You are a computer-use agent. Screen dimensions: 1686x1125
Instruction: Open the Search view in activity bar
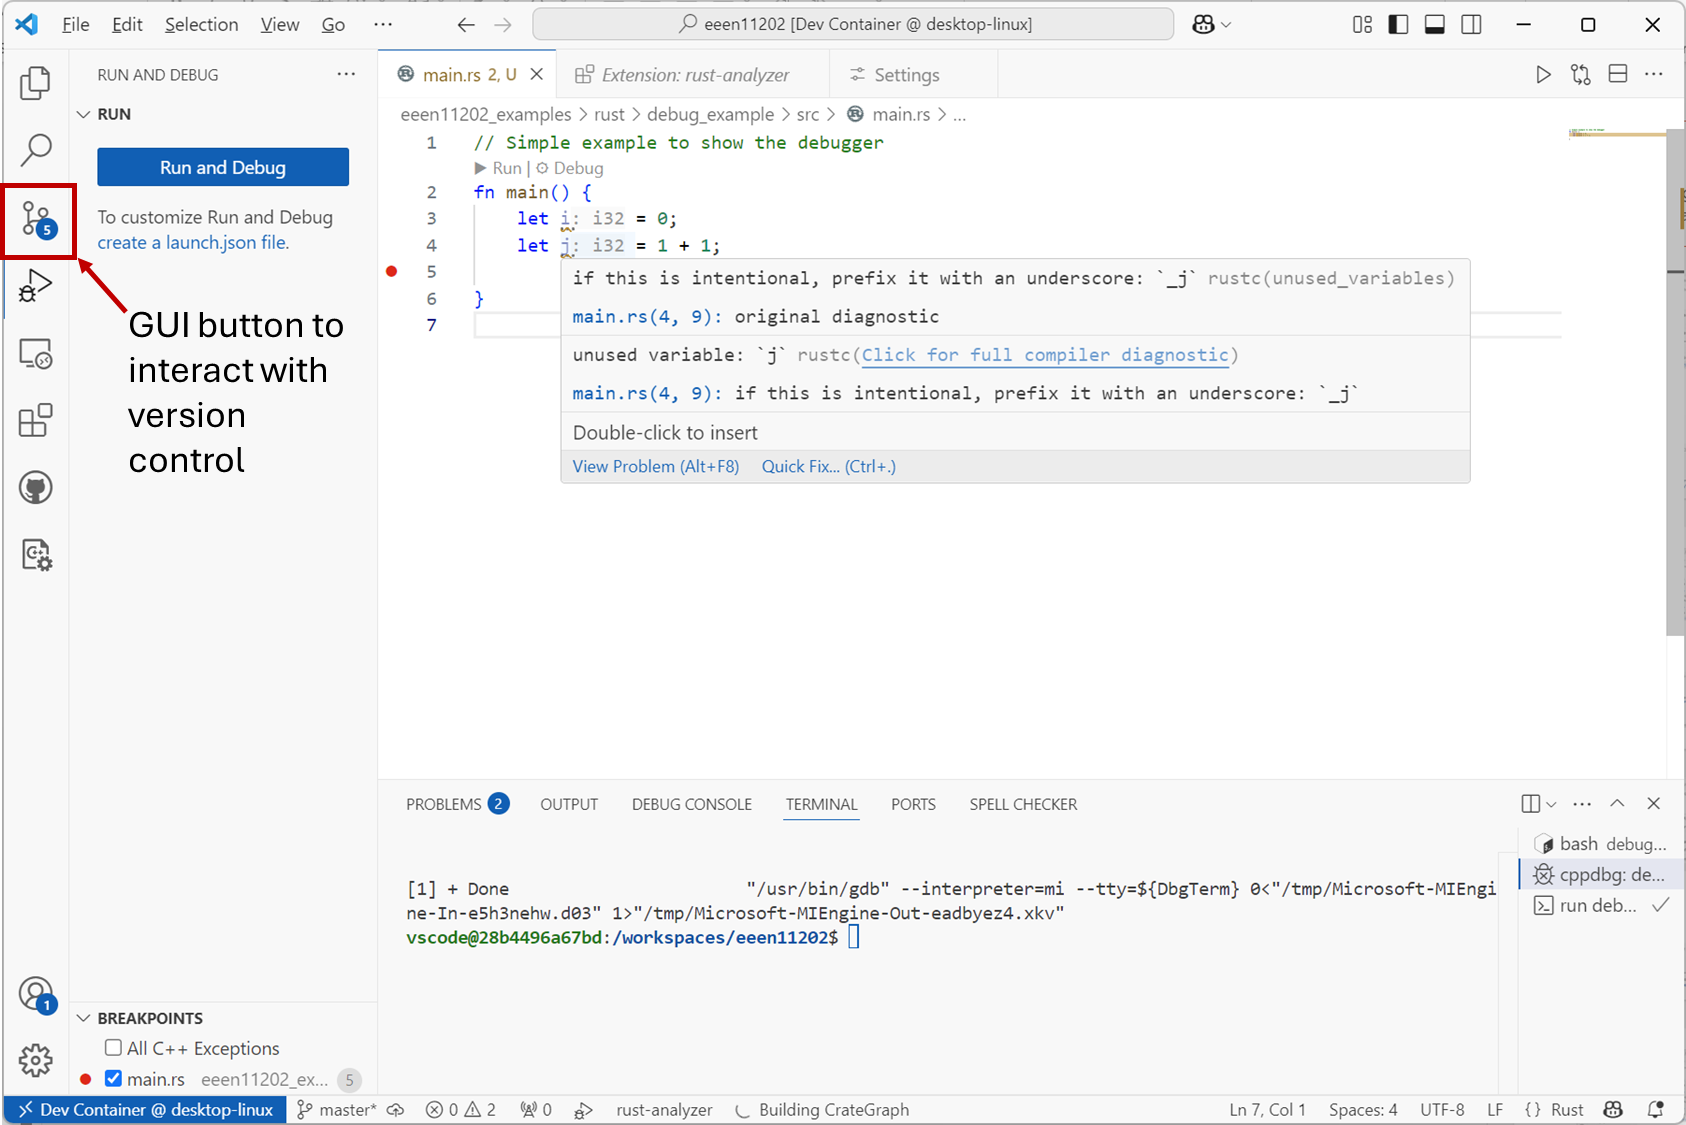36,150
